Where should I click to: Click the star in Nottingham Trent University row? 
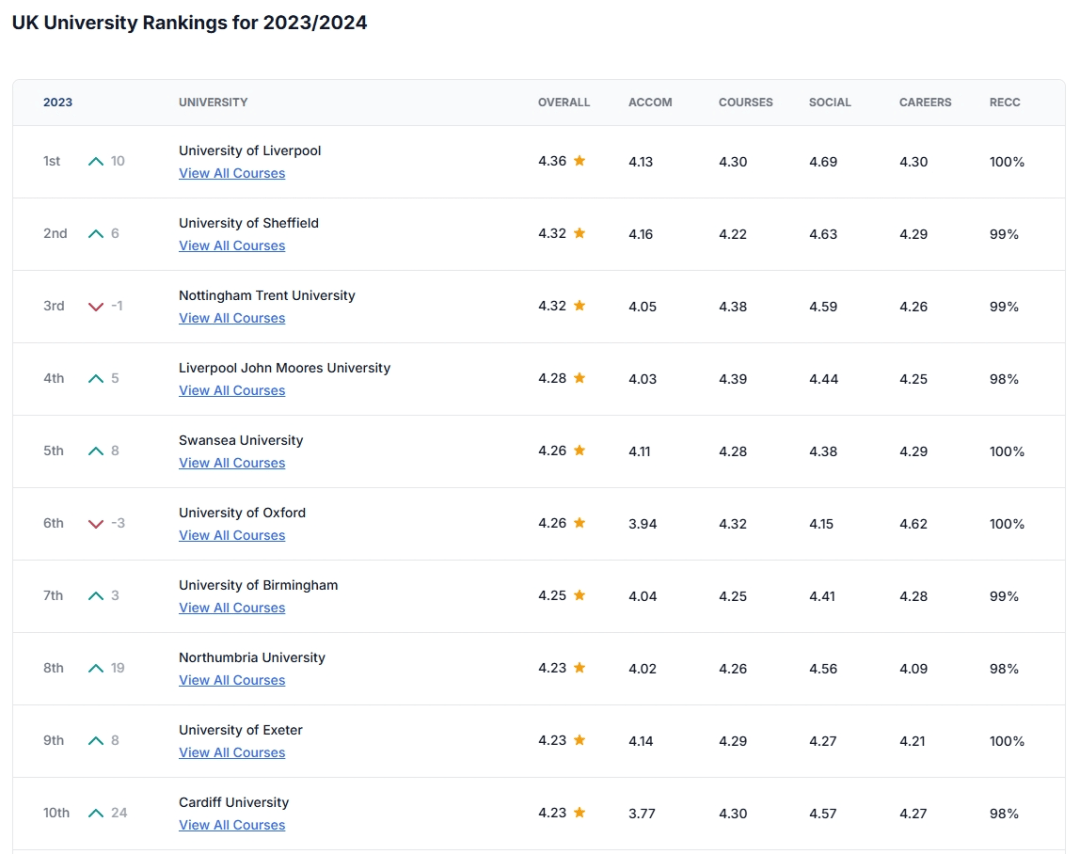tap(579, 305)
